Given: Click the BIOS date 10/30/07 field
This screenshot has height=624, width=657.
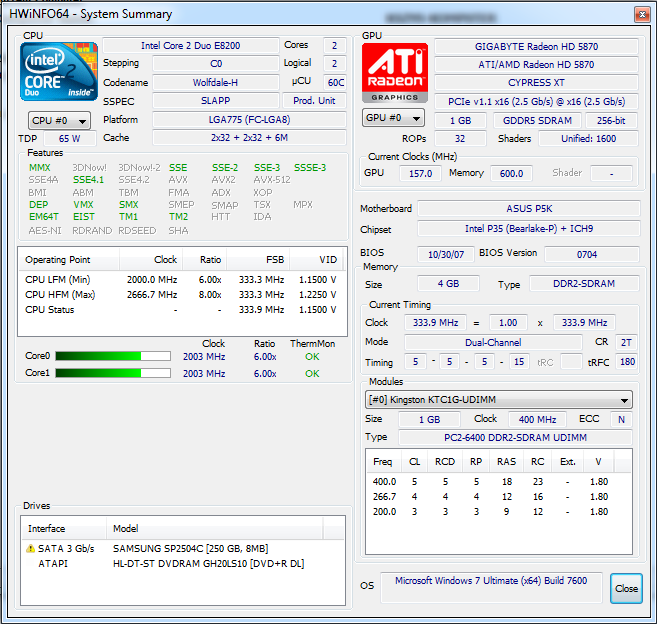Looking at the screenshot, I should (x=446, y=255).
